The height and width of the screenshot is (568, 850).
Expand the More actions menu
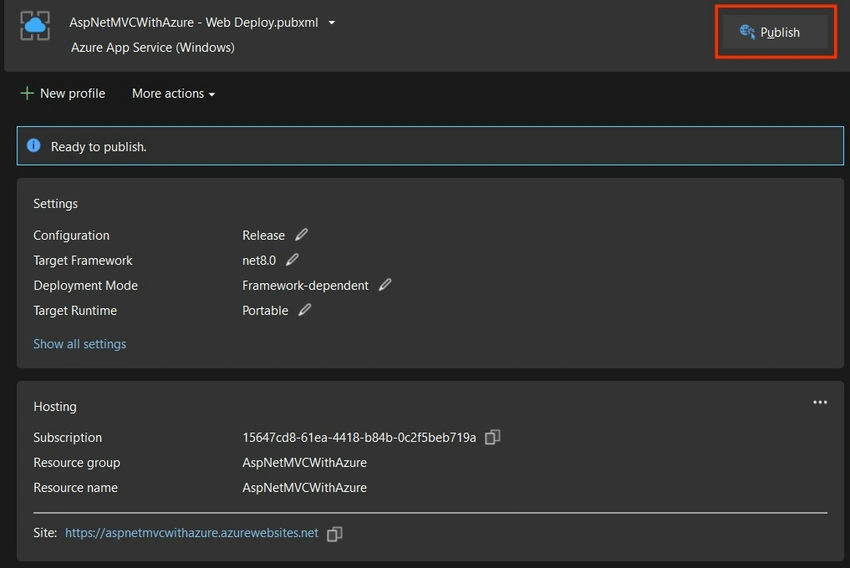pos(173,93)
